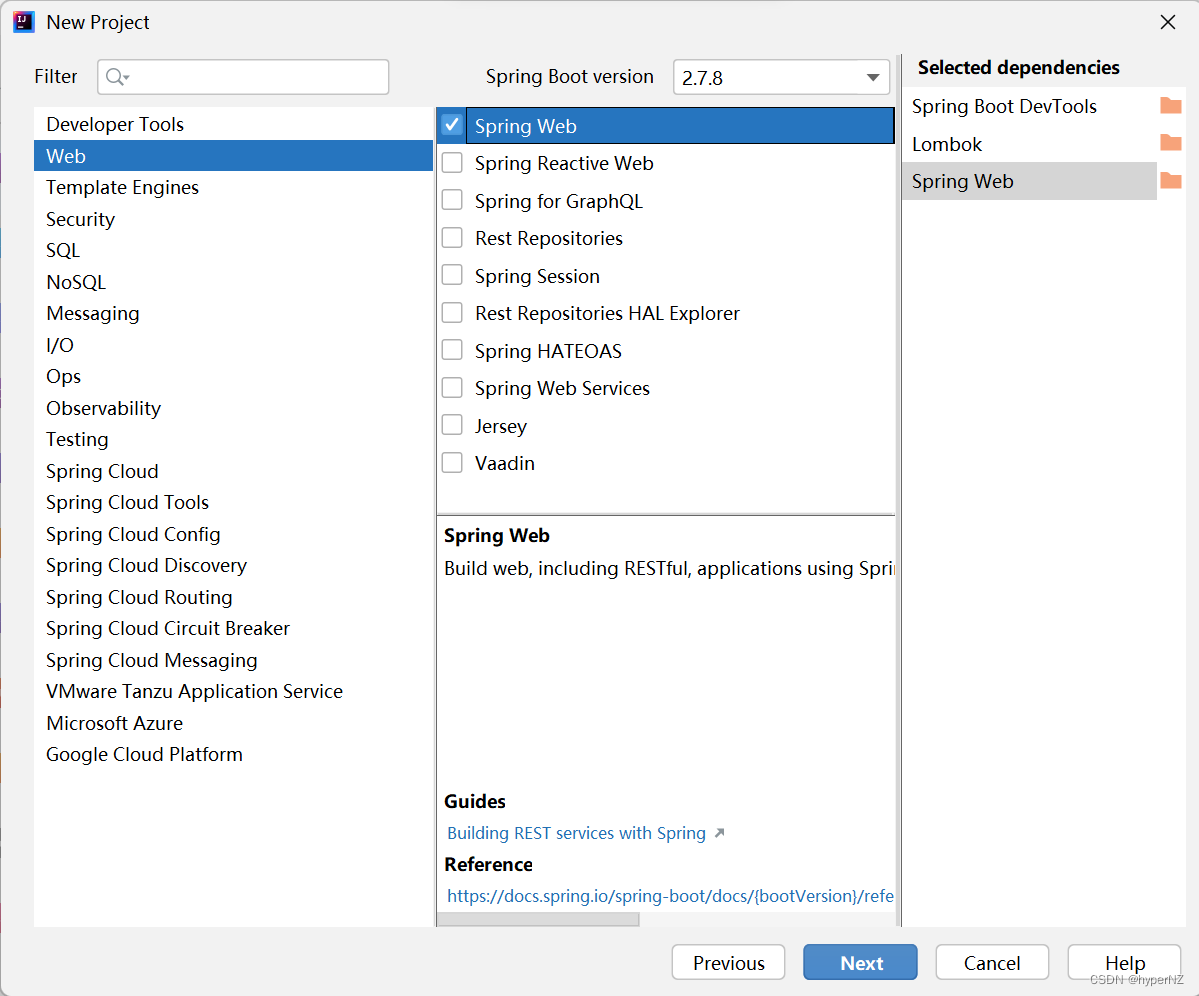Open the Help button

(x=1124, y=962)
